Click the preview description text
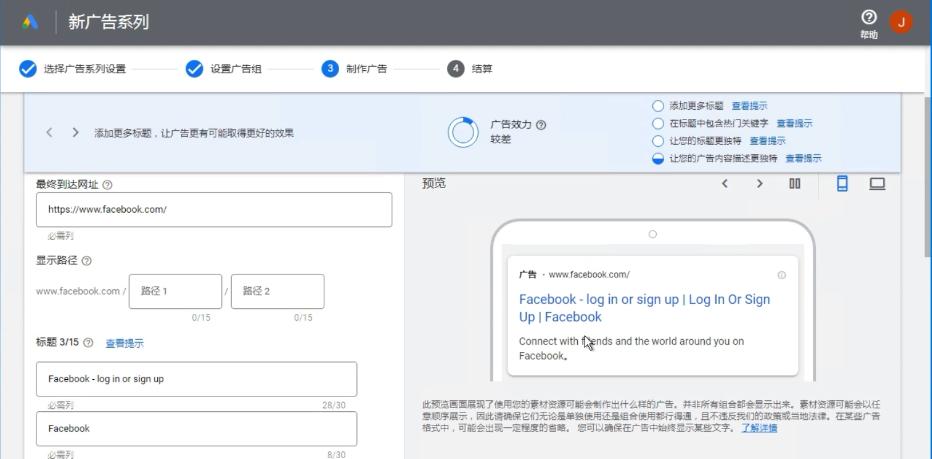 click(x=631, y=348)
